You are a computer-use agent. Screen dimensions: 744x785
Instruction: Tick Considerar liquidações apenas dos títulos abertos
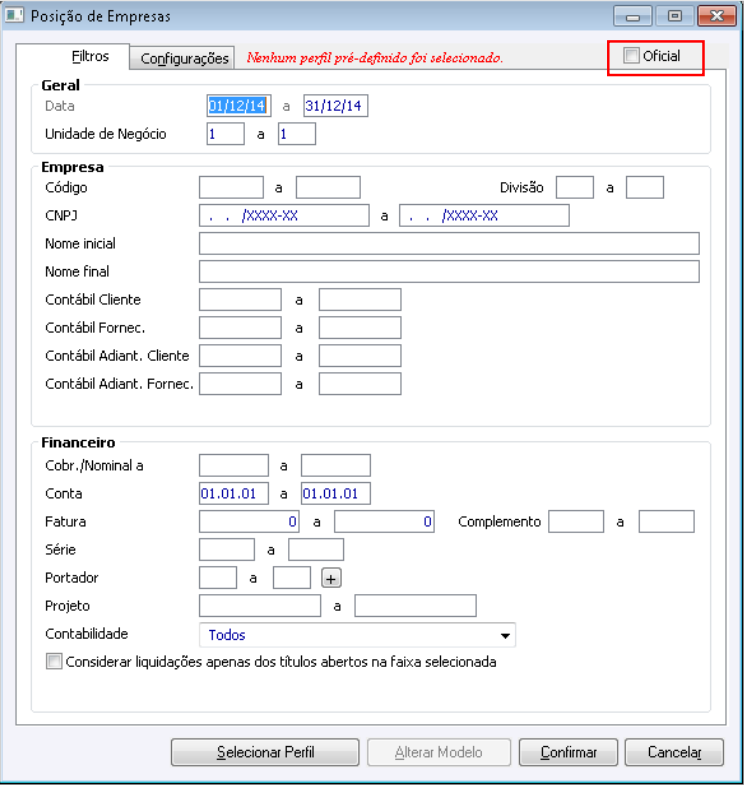pos(54,661)
